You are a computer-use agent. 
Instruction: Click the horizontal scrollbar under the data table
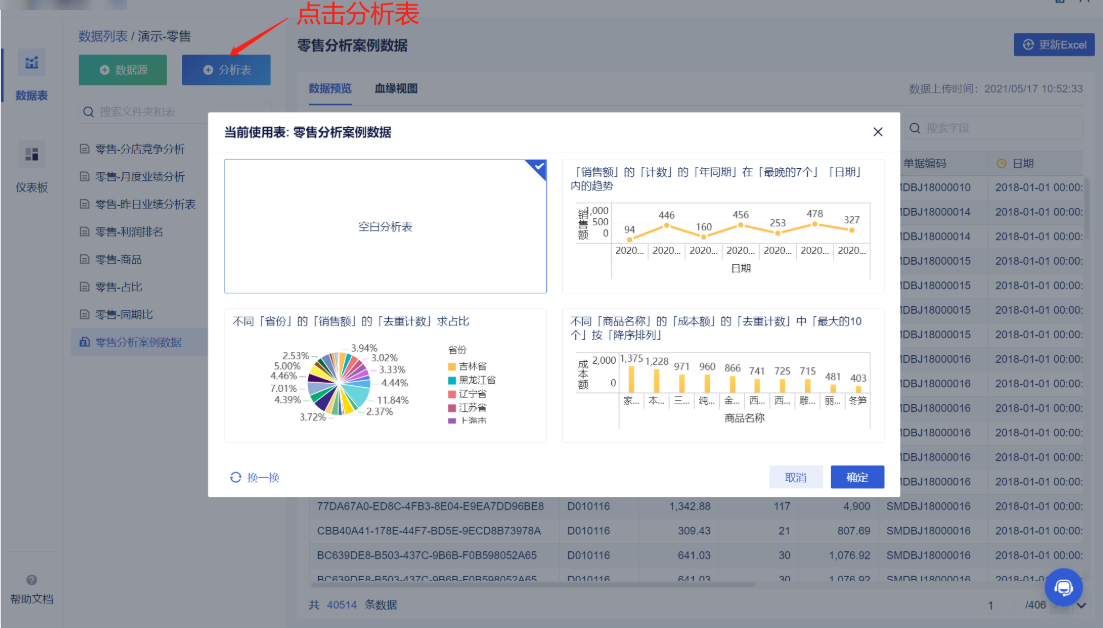(x=533, y=584)
